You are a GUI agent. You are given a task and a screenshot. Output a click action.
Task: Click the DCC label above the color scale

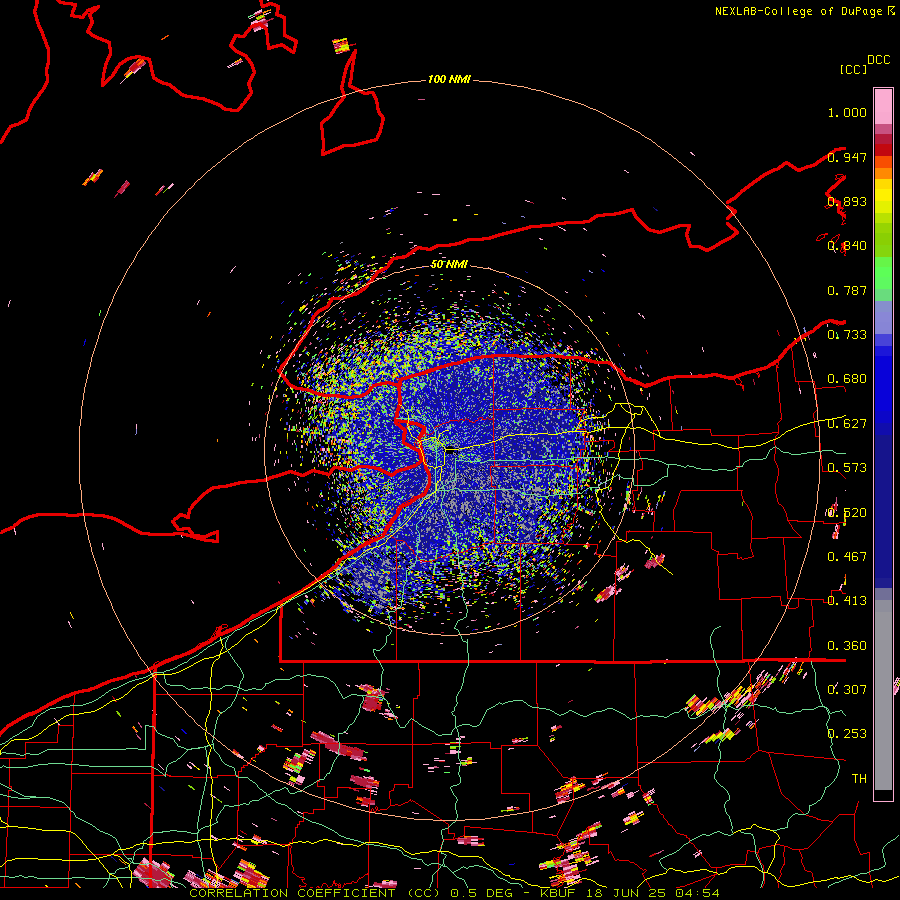[x=878, y=60]
